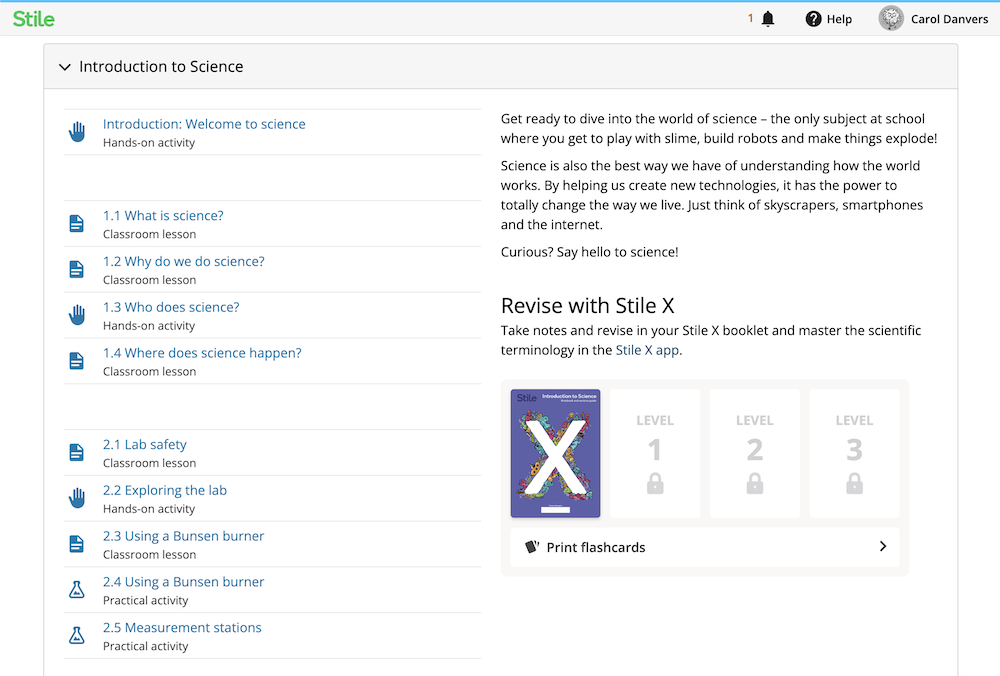Click flask icon beside 2.5 Measurement stations

click(x=77, y=636)
